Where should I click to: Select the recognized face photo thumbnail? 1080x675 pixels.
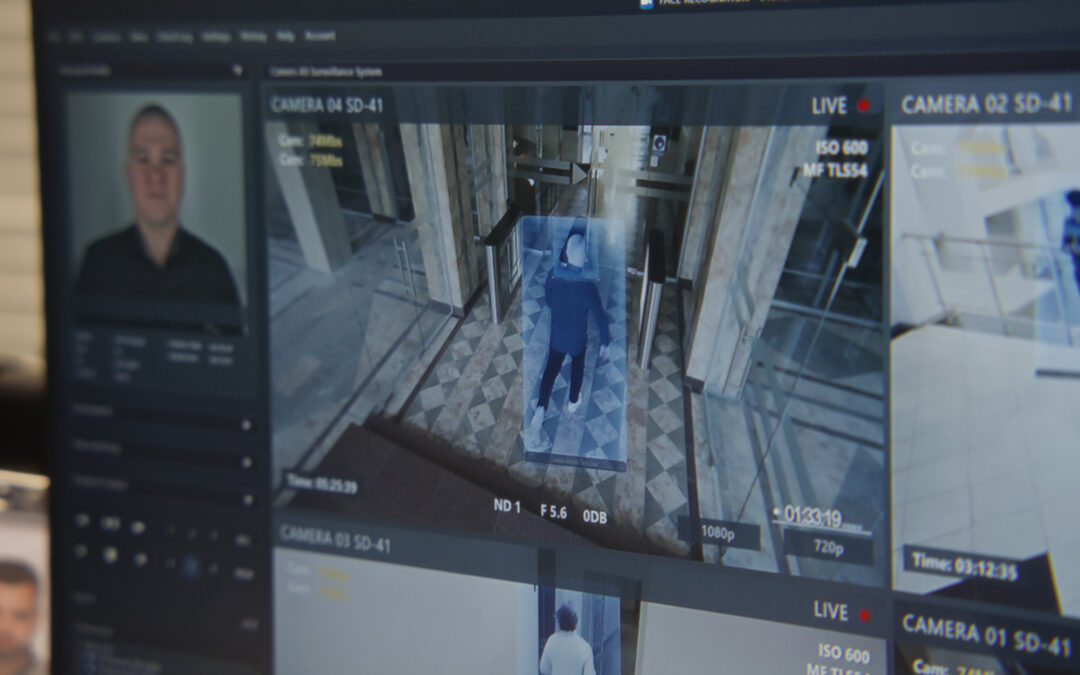click(x=155, y=200)
